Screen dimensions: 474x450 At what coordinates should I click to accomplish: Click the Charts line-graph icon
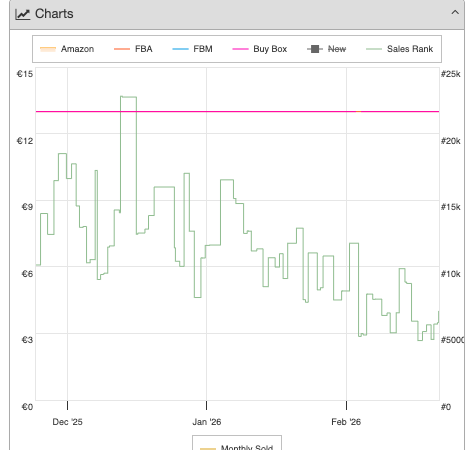coord(23,14)
